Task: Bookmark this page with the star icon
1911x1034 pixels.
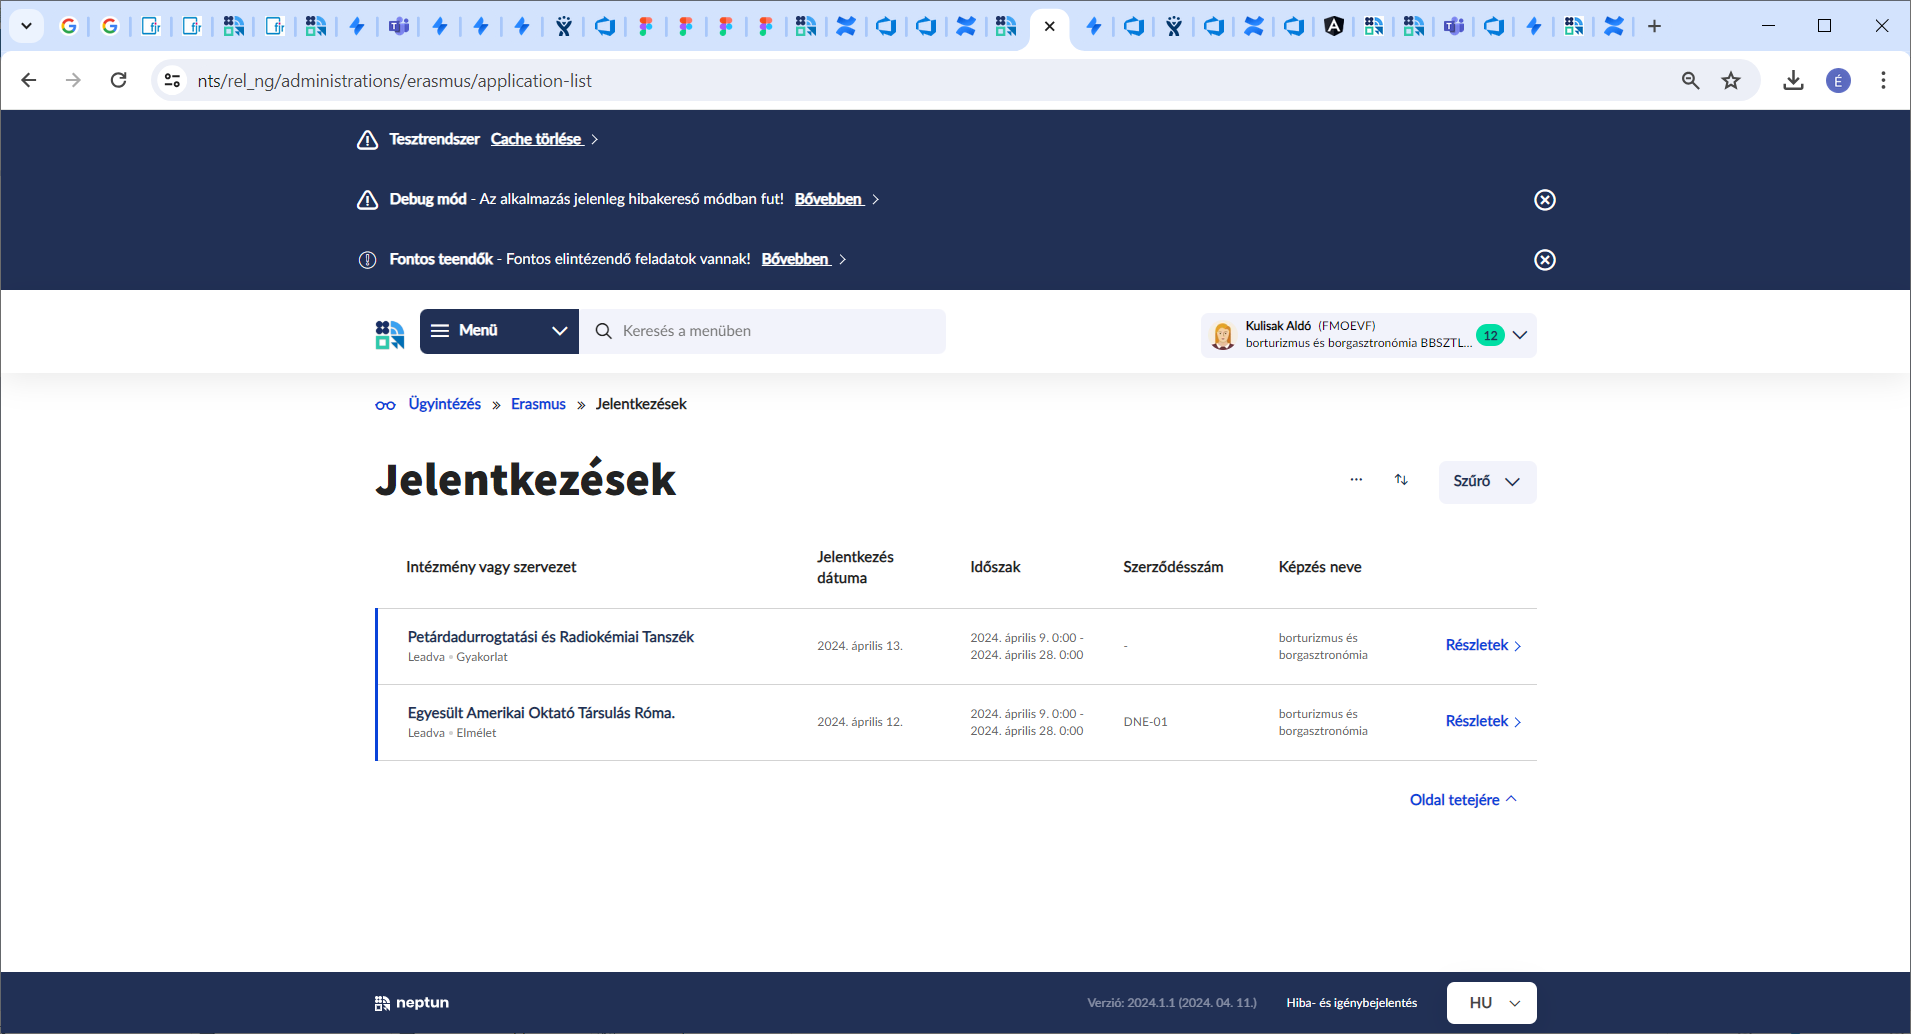Action: [x=1731, y=81]
